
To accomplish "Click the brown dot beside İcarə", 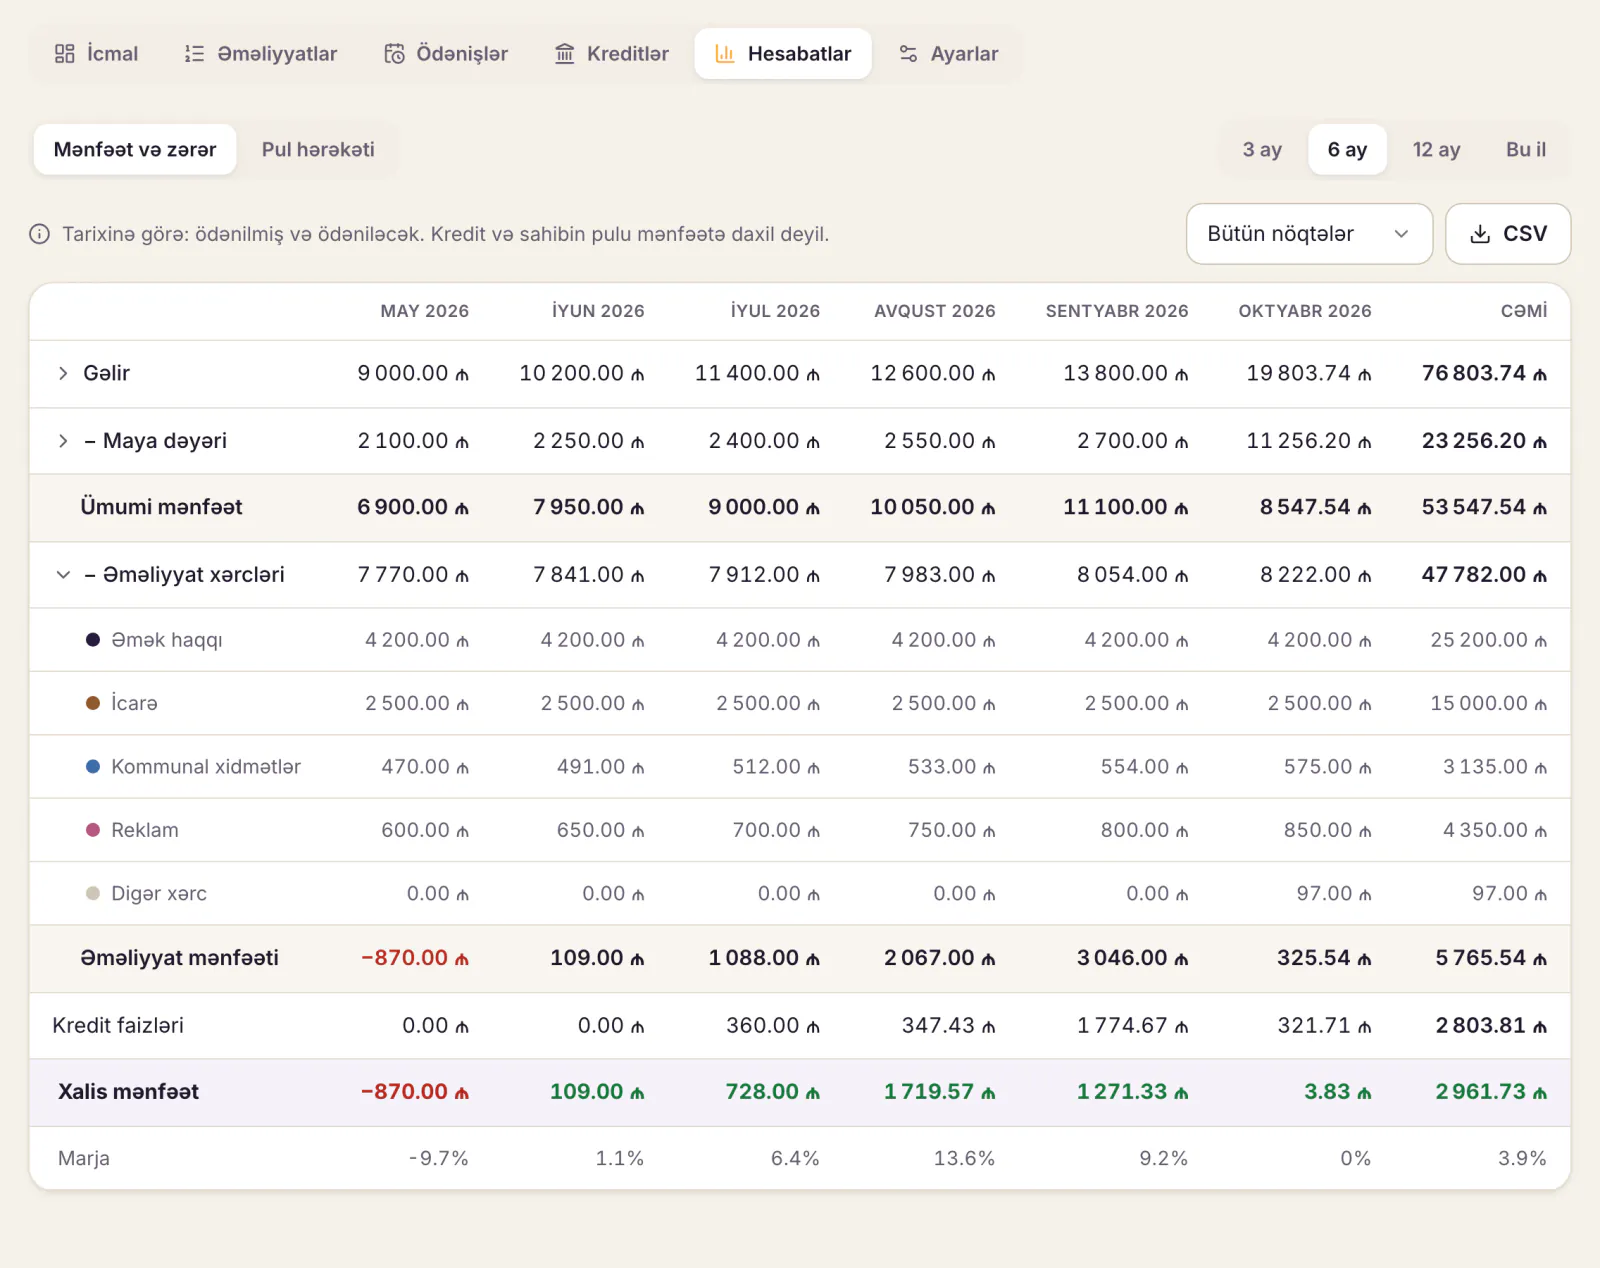I will (x=93, y=703).
